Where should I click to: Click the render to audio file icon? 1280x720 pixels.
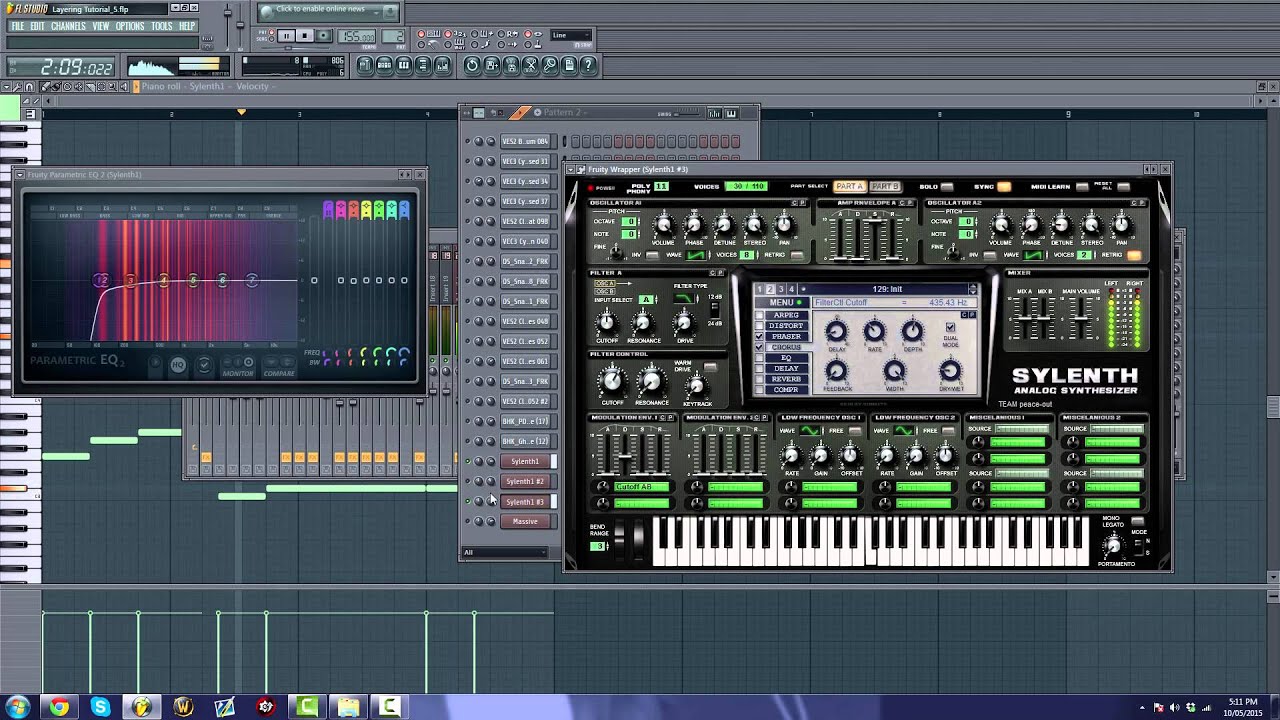tap(511, 65)
